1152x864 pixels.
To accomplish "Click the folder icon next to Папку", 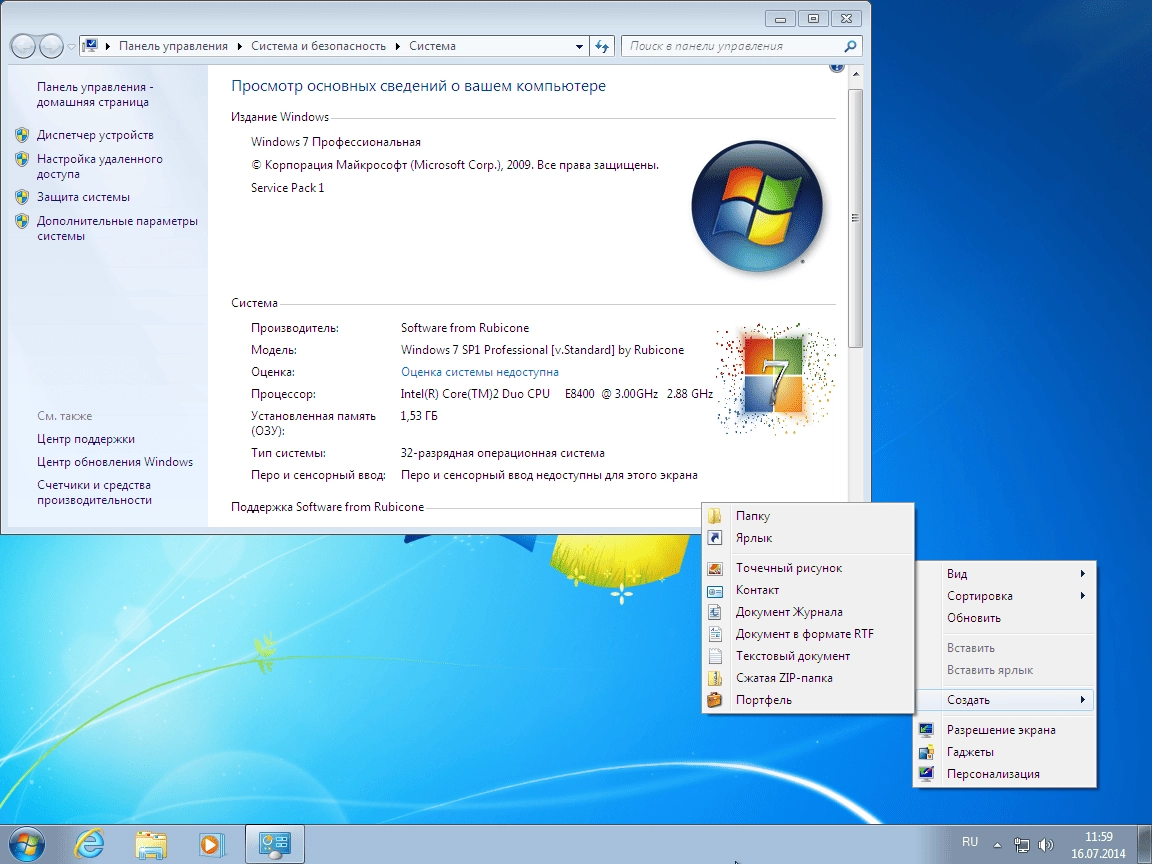I will click(x=715, y=516).
